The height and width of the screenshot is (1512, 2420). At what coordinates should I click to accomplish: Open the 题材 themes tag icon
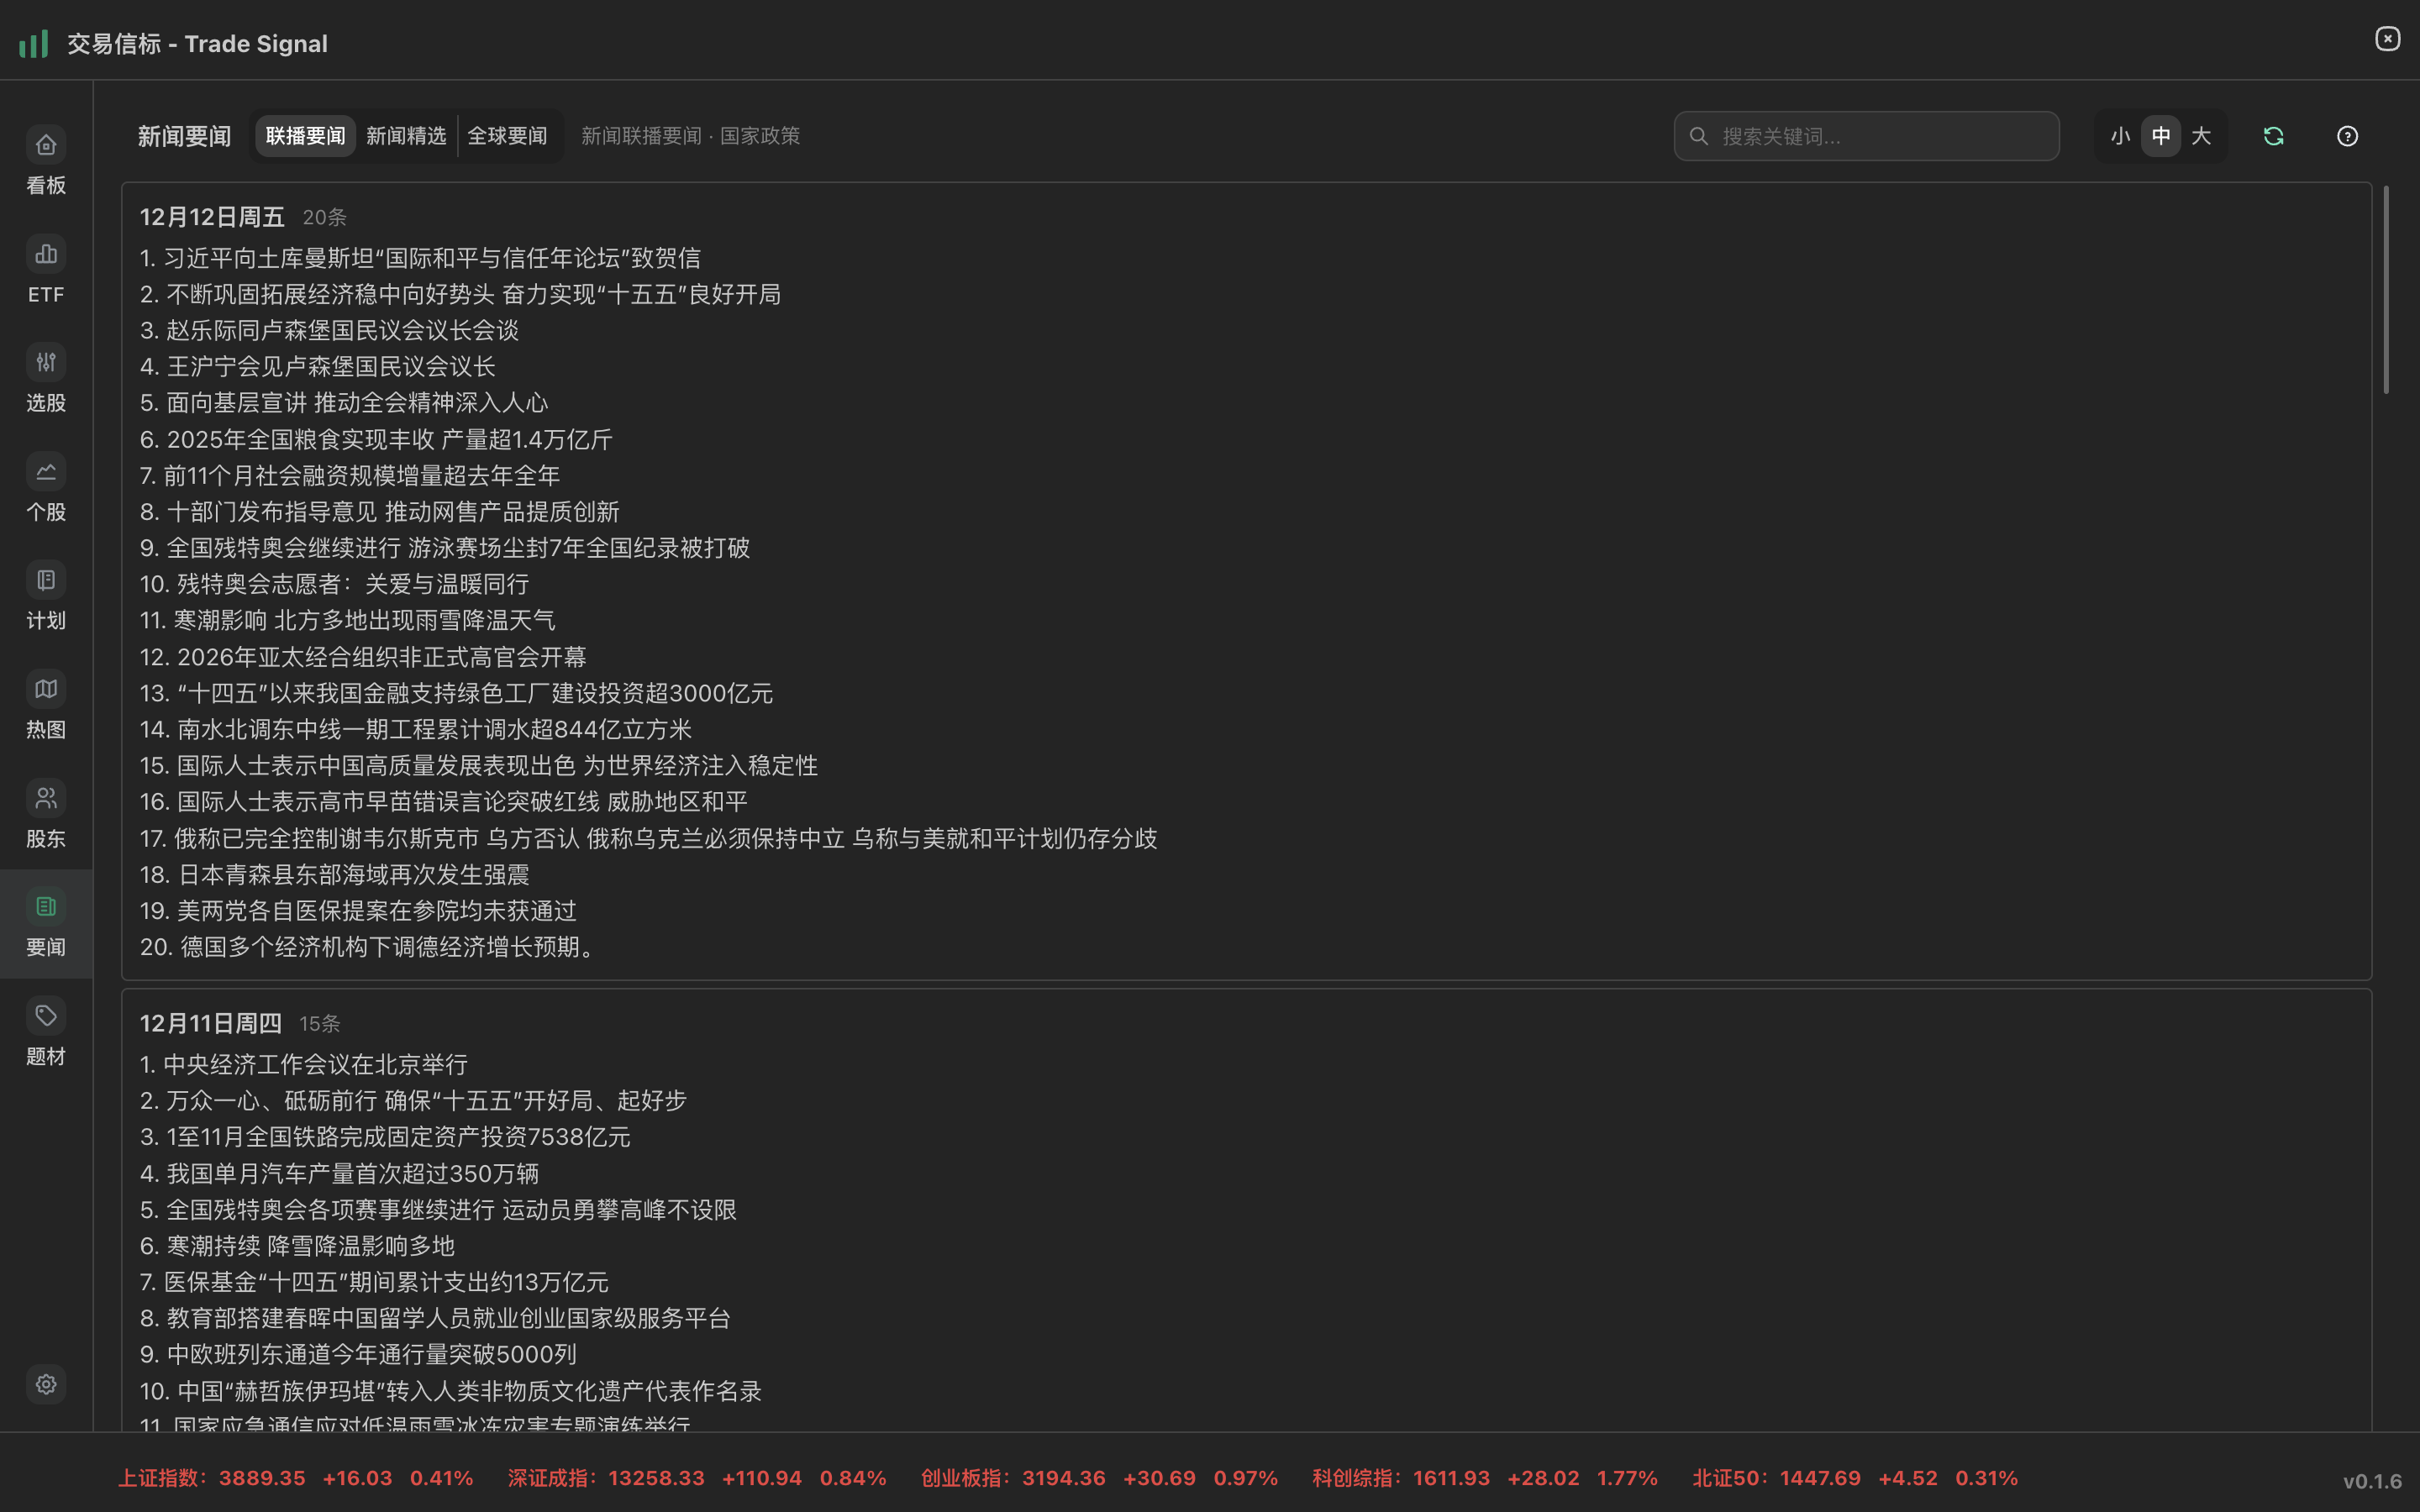[46, 1017]
